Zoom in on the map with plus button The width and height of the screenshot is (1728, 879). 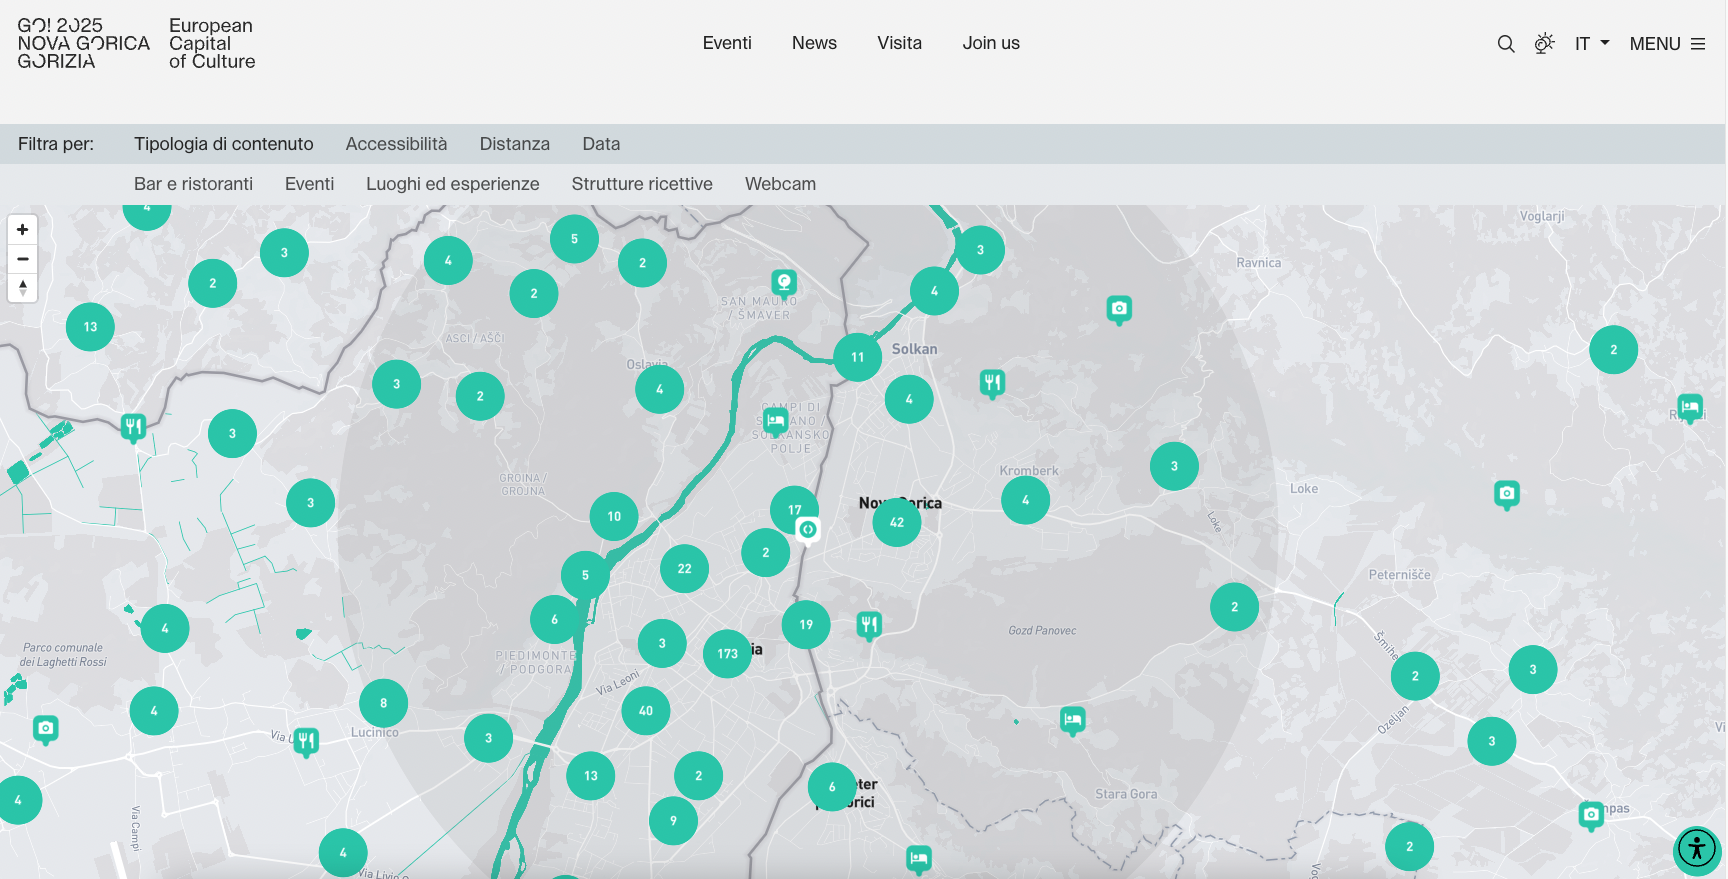(x=22, y=230)
